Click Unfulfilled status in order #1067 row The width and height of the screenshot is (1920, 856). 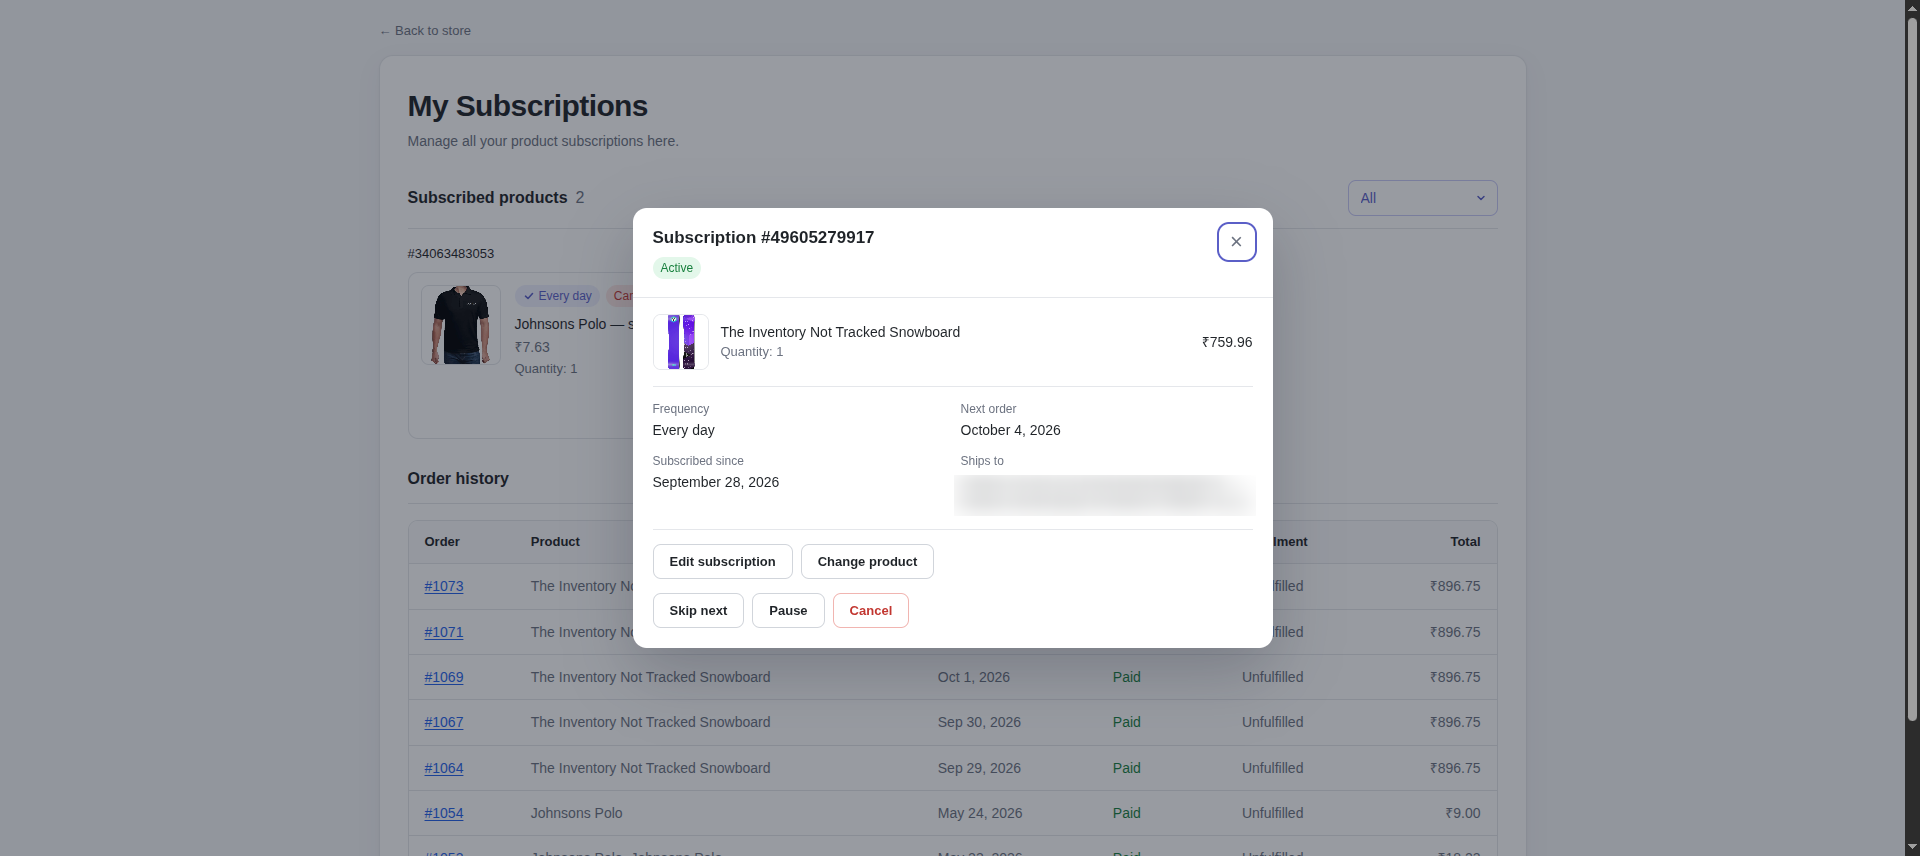click(1273, 722)
